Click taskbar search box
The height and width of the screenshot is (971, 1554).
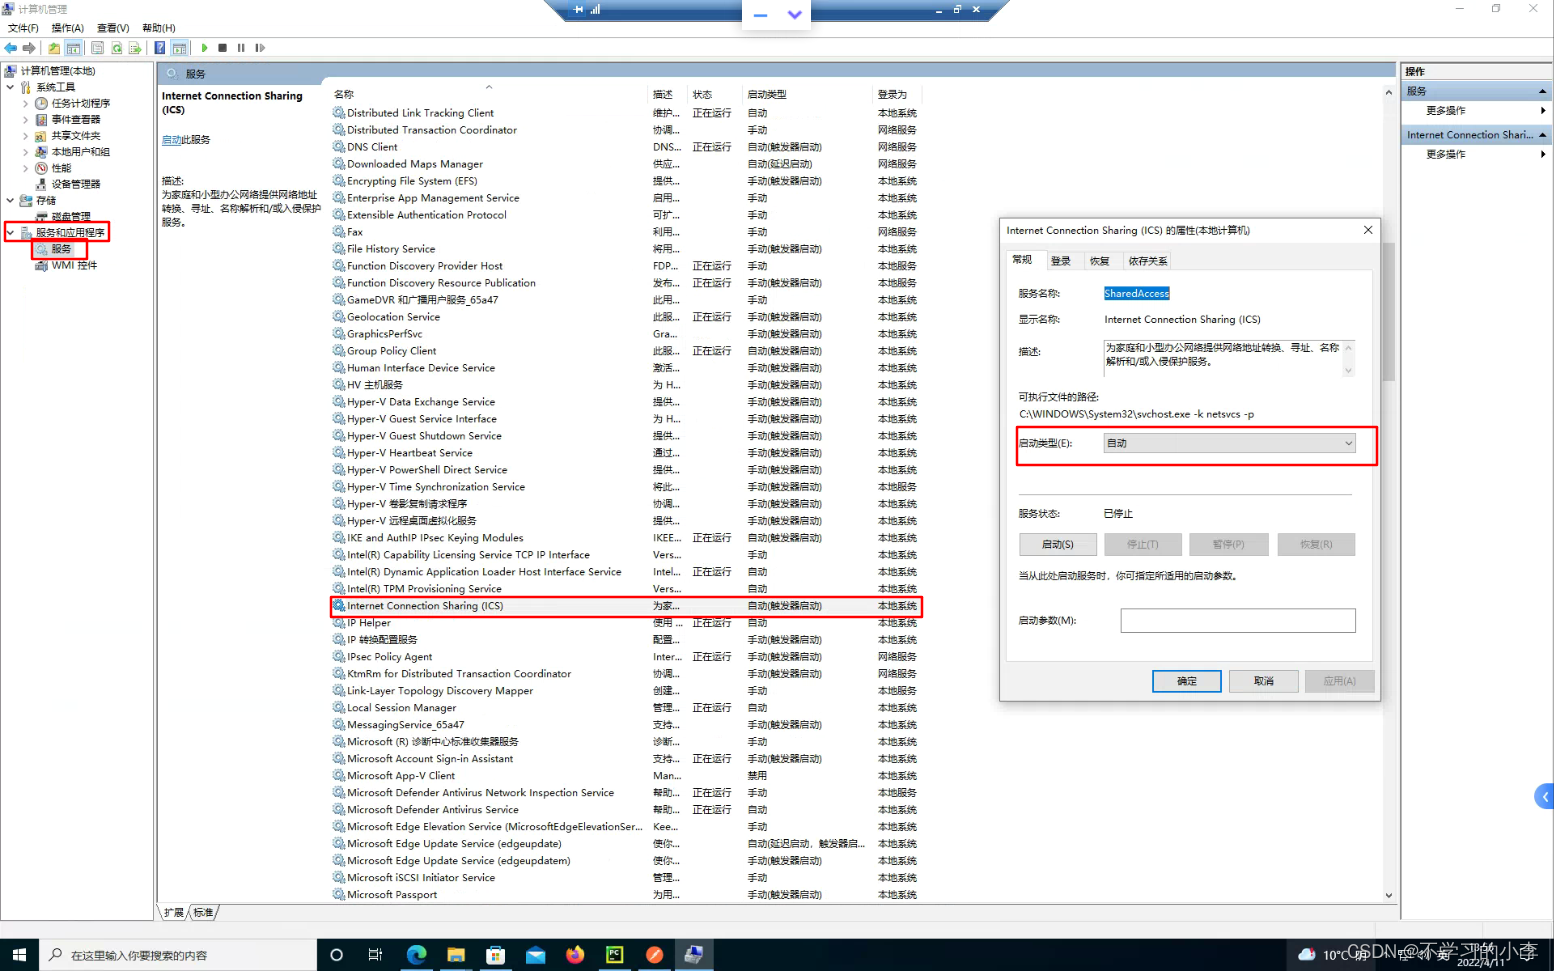[178, 955]
